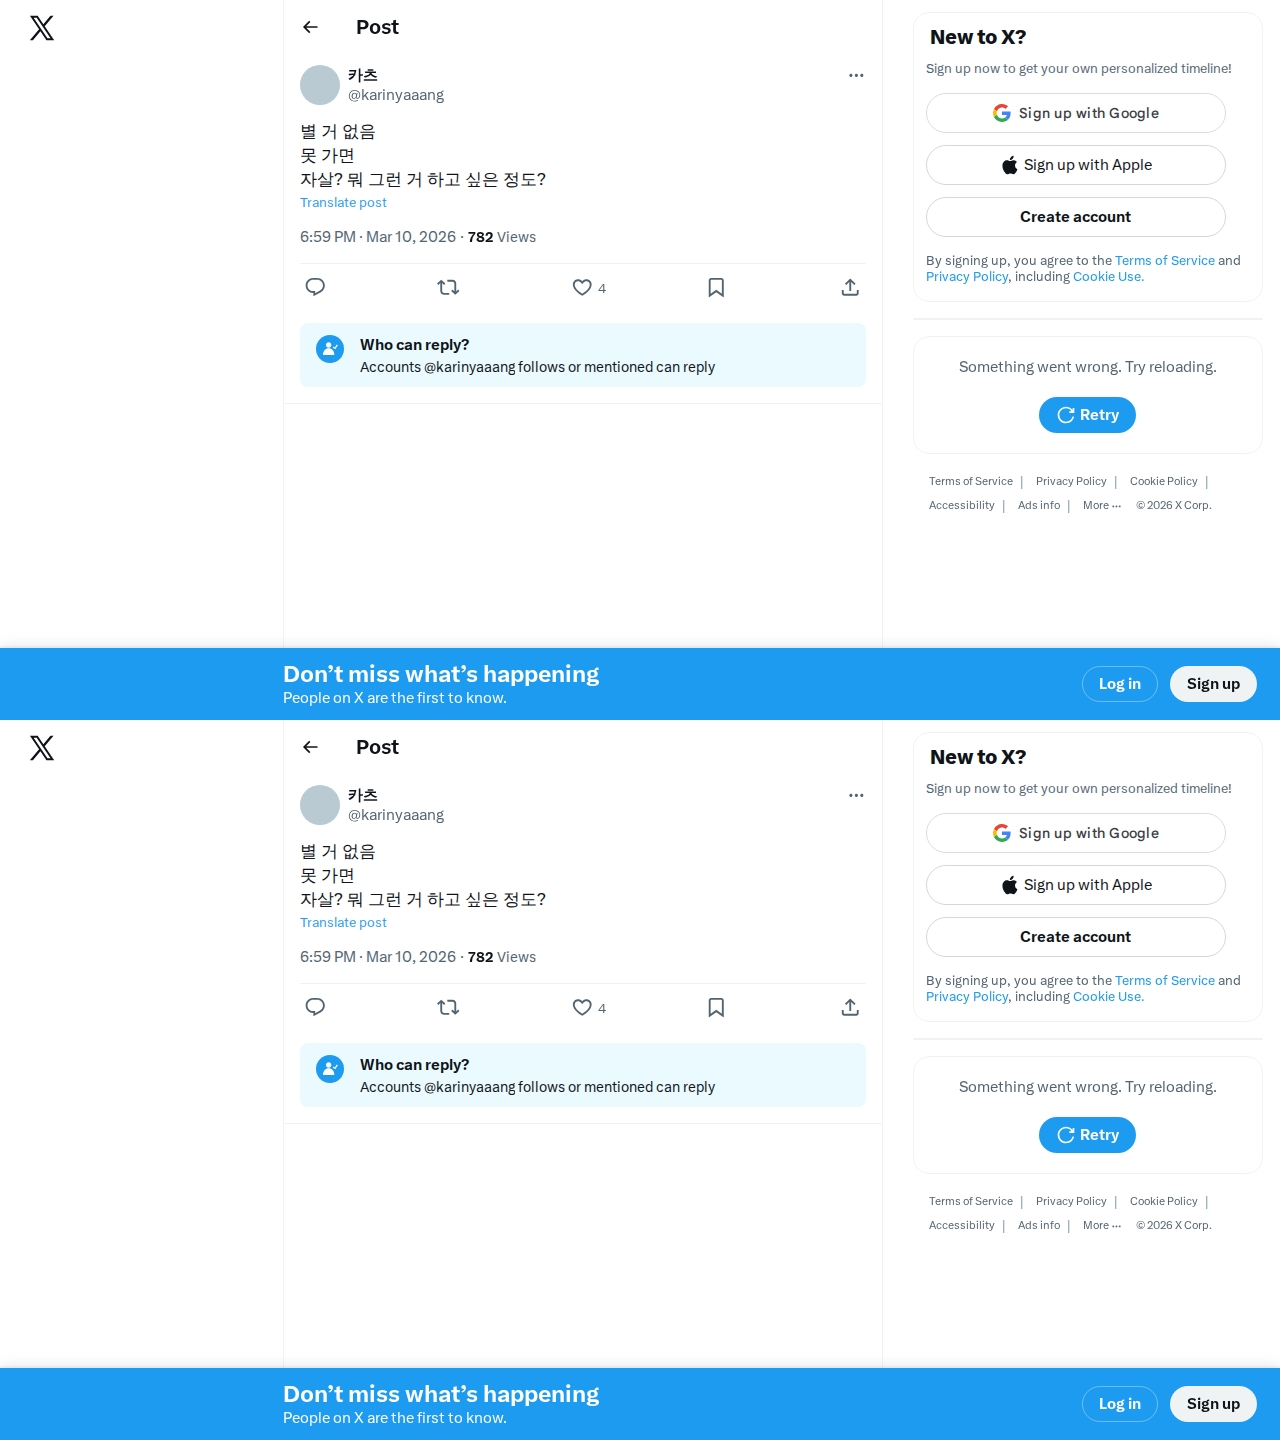This screenshot has width=1280, height=1440.
Task: Expand the More menu in the upper footer links
Action: click(x=1101, y=505)
